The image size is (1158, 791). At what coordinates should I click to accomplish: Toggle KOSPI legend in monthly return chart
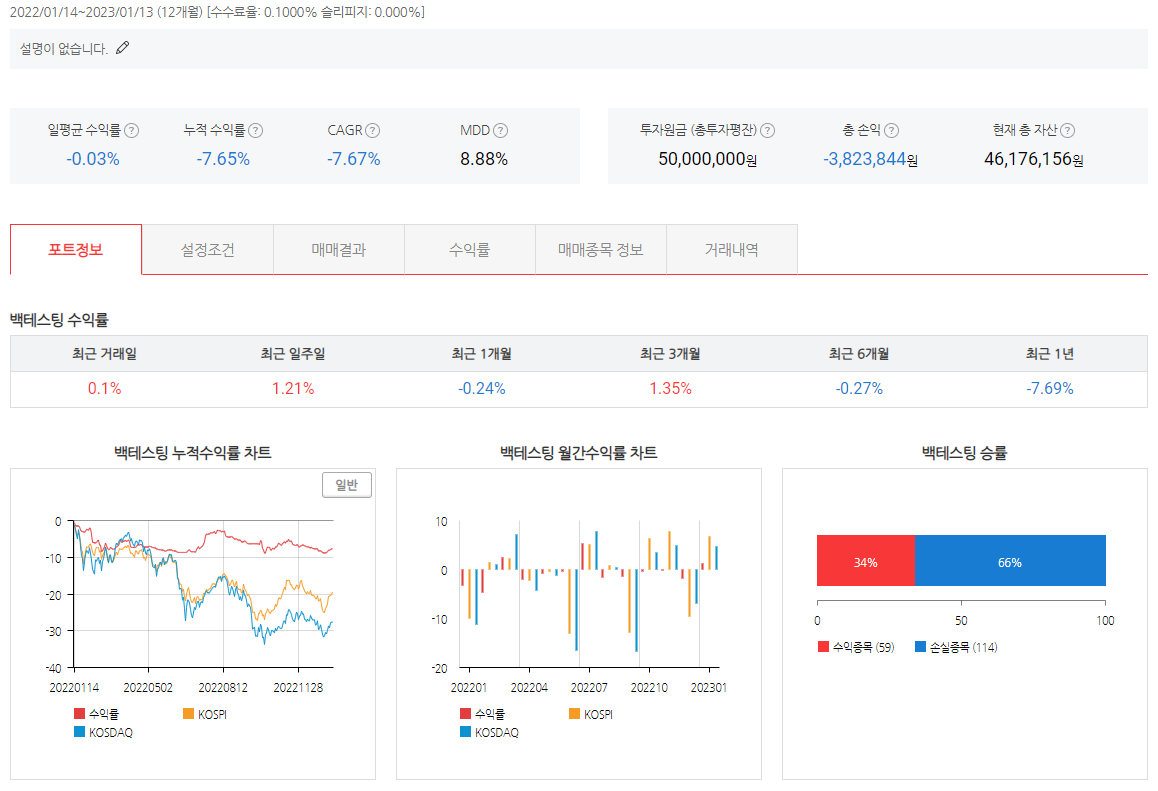coord(591,714)
